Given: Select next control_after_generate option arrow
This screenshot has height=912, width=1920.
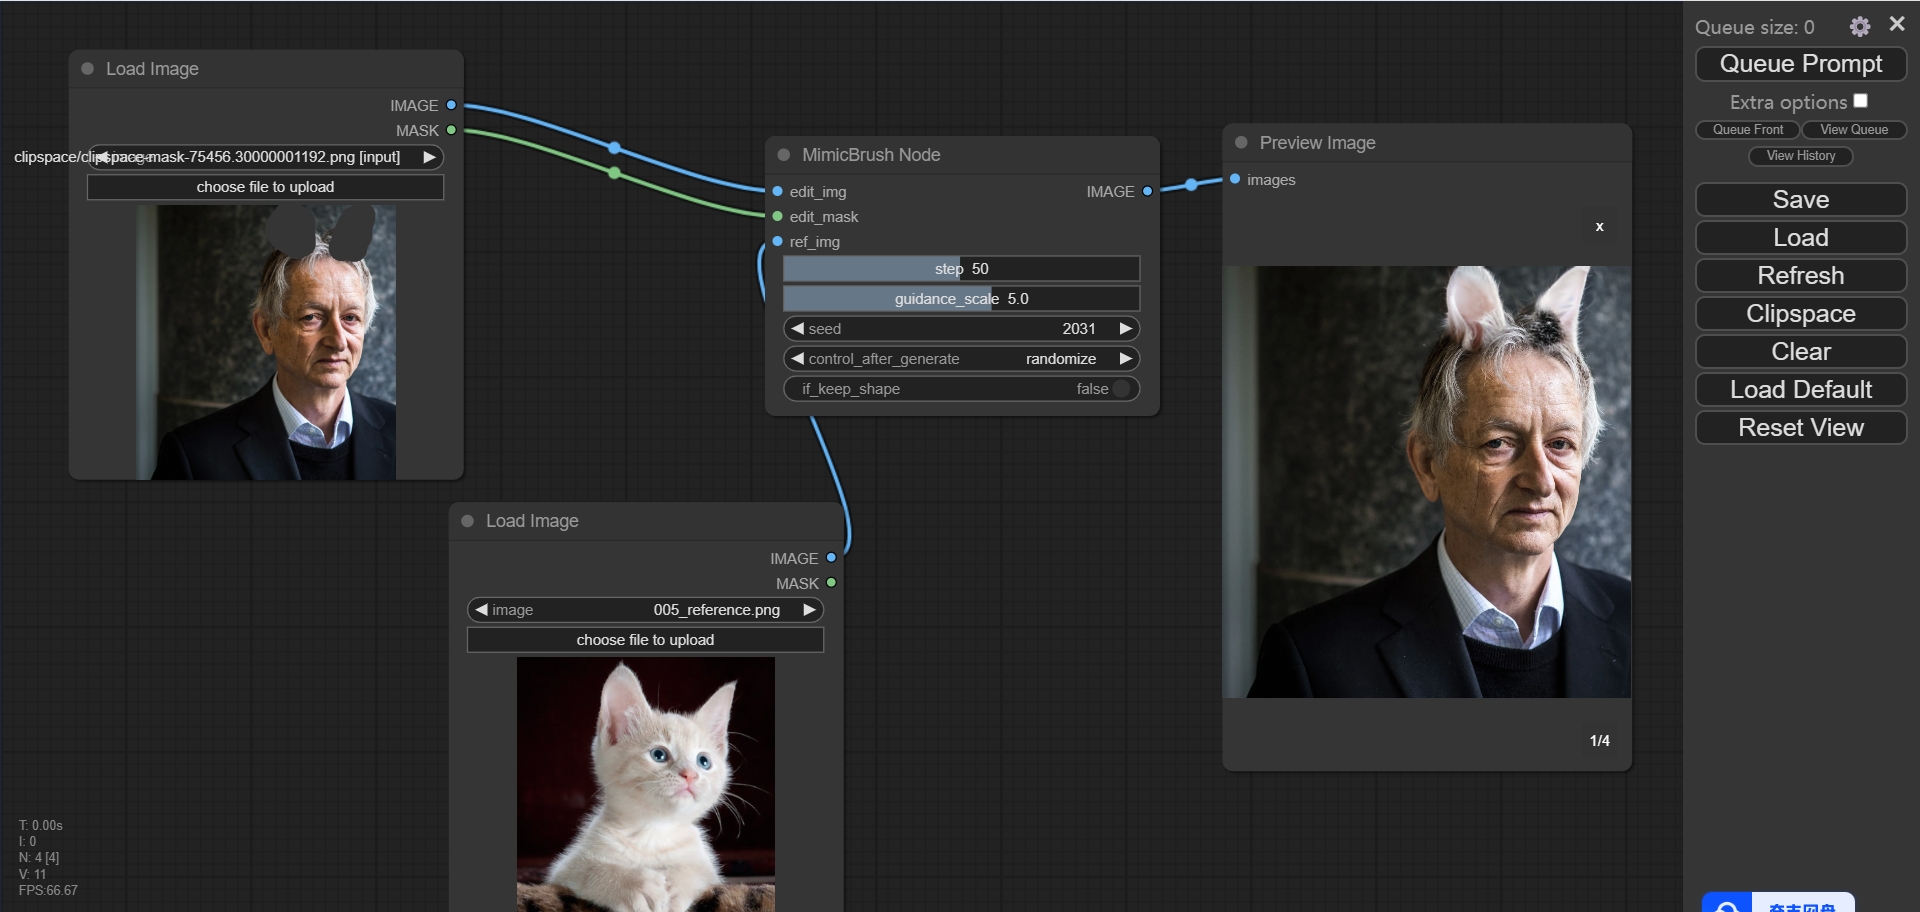Looking at the screenshot, I should click(1125, 359).
